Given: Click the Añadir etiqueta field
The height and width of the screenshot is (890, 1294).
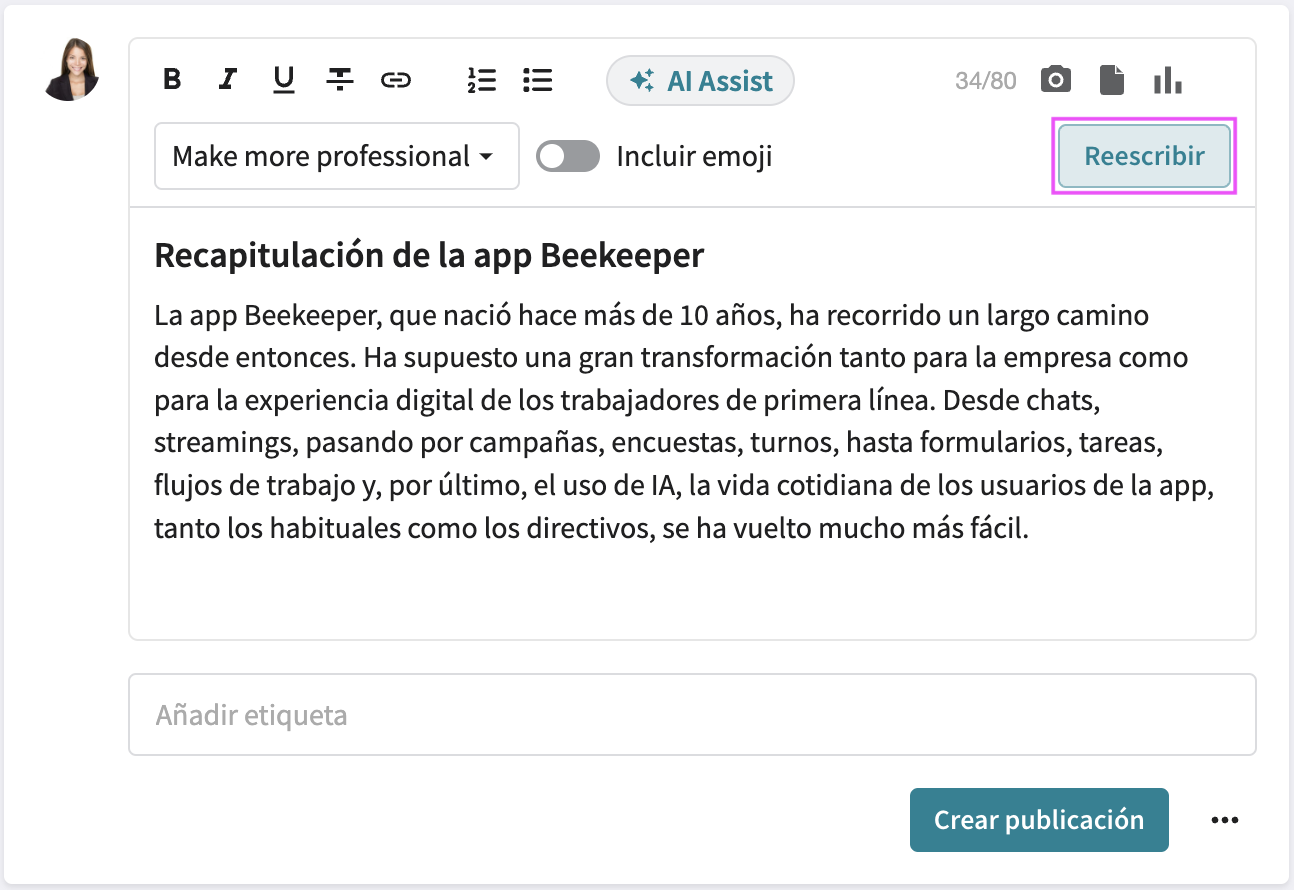Looking at the screenshot, I should pyautogui.click(x=692, y=714).
